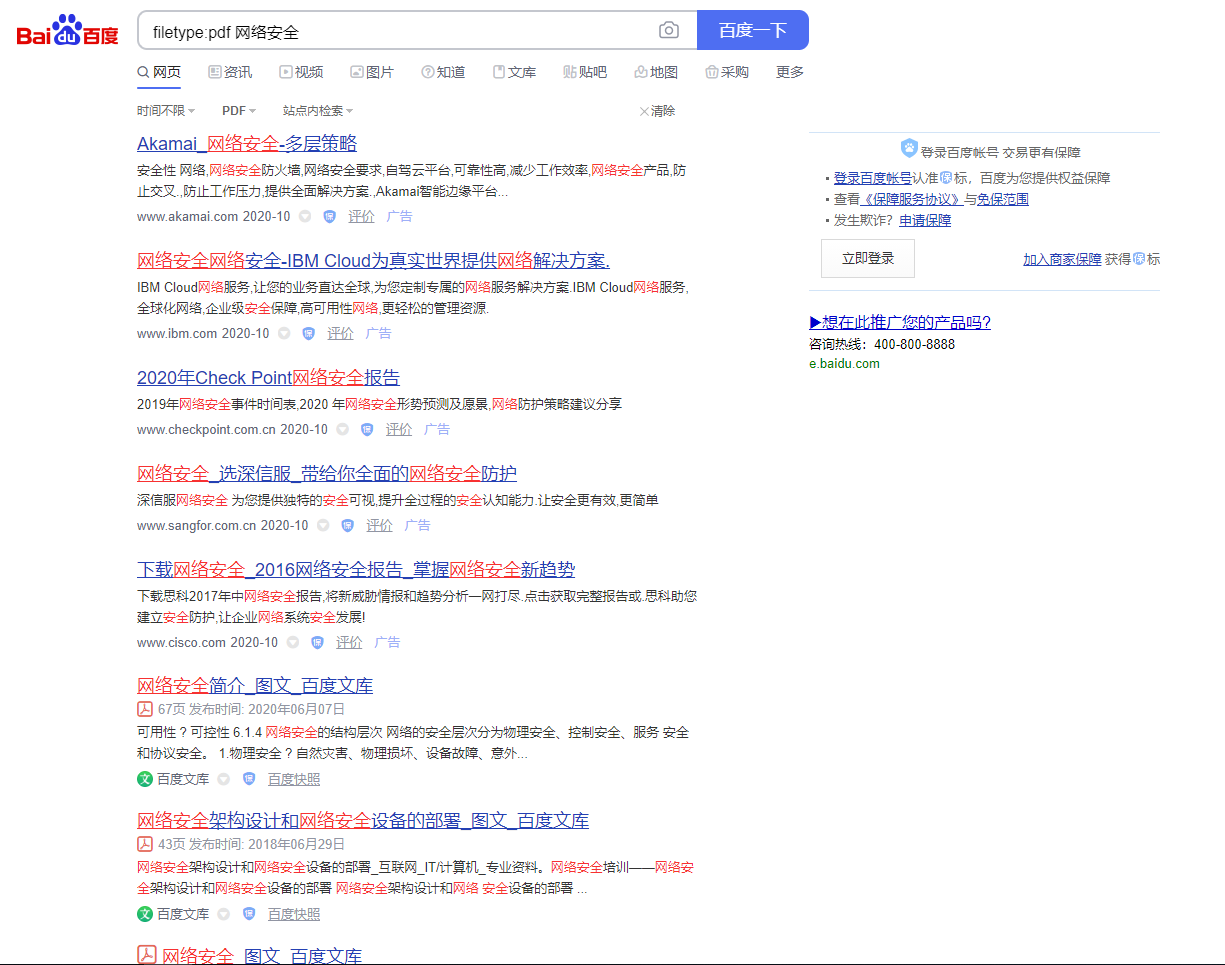The image size is (1225, 965).
Task: Open the 采购 tab
Action: pyautogui.click(x=727, y=72)
